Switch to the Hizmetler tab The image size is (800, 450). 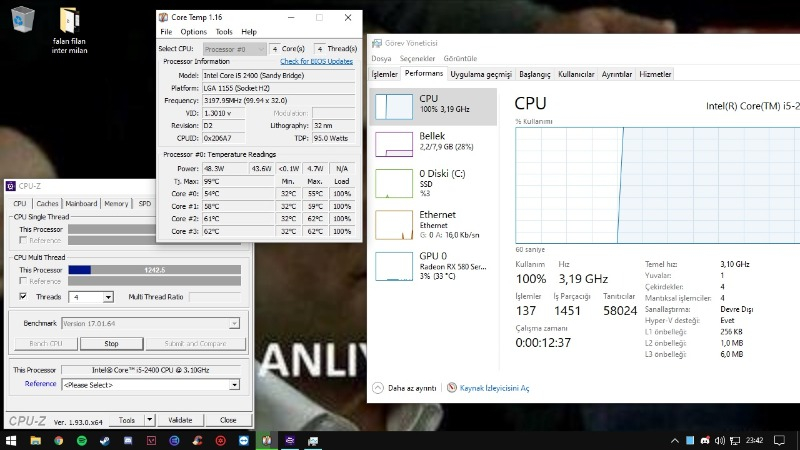point(655,74)
